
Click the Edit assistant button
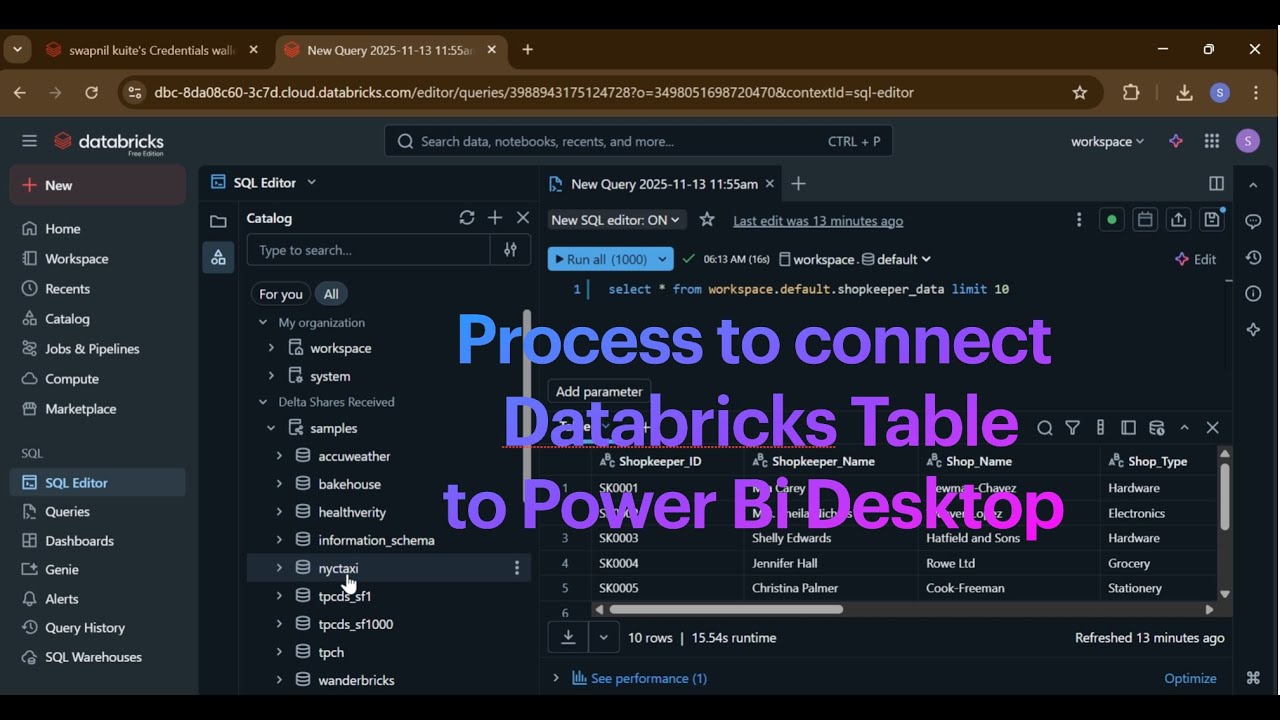coord(1196,259)
